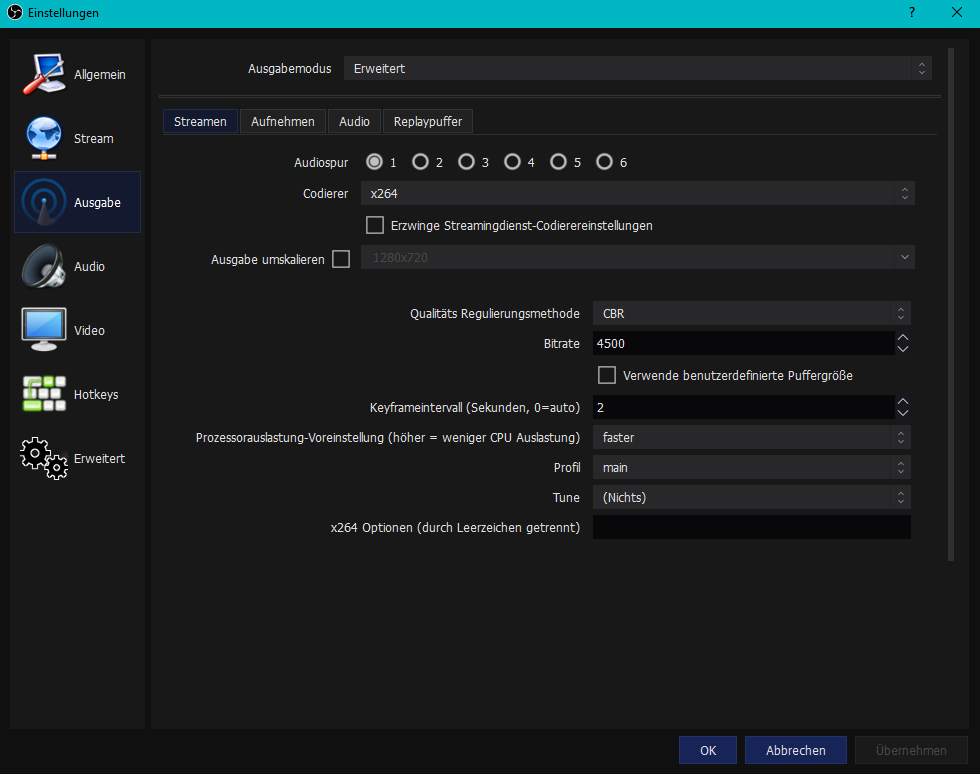This screenshot has height=774, width=980.
Task: Select the Ausgabe broadcast icon
Action: point(44,202)
